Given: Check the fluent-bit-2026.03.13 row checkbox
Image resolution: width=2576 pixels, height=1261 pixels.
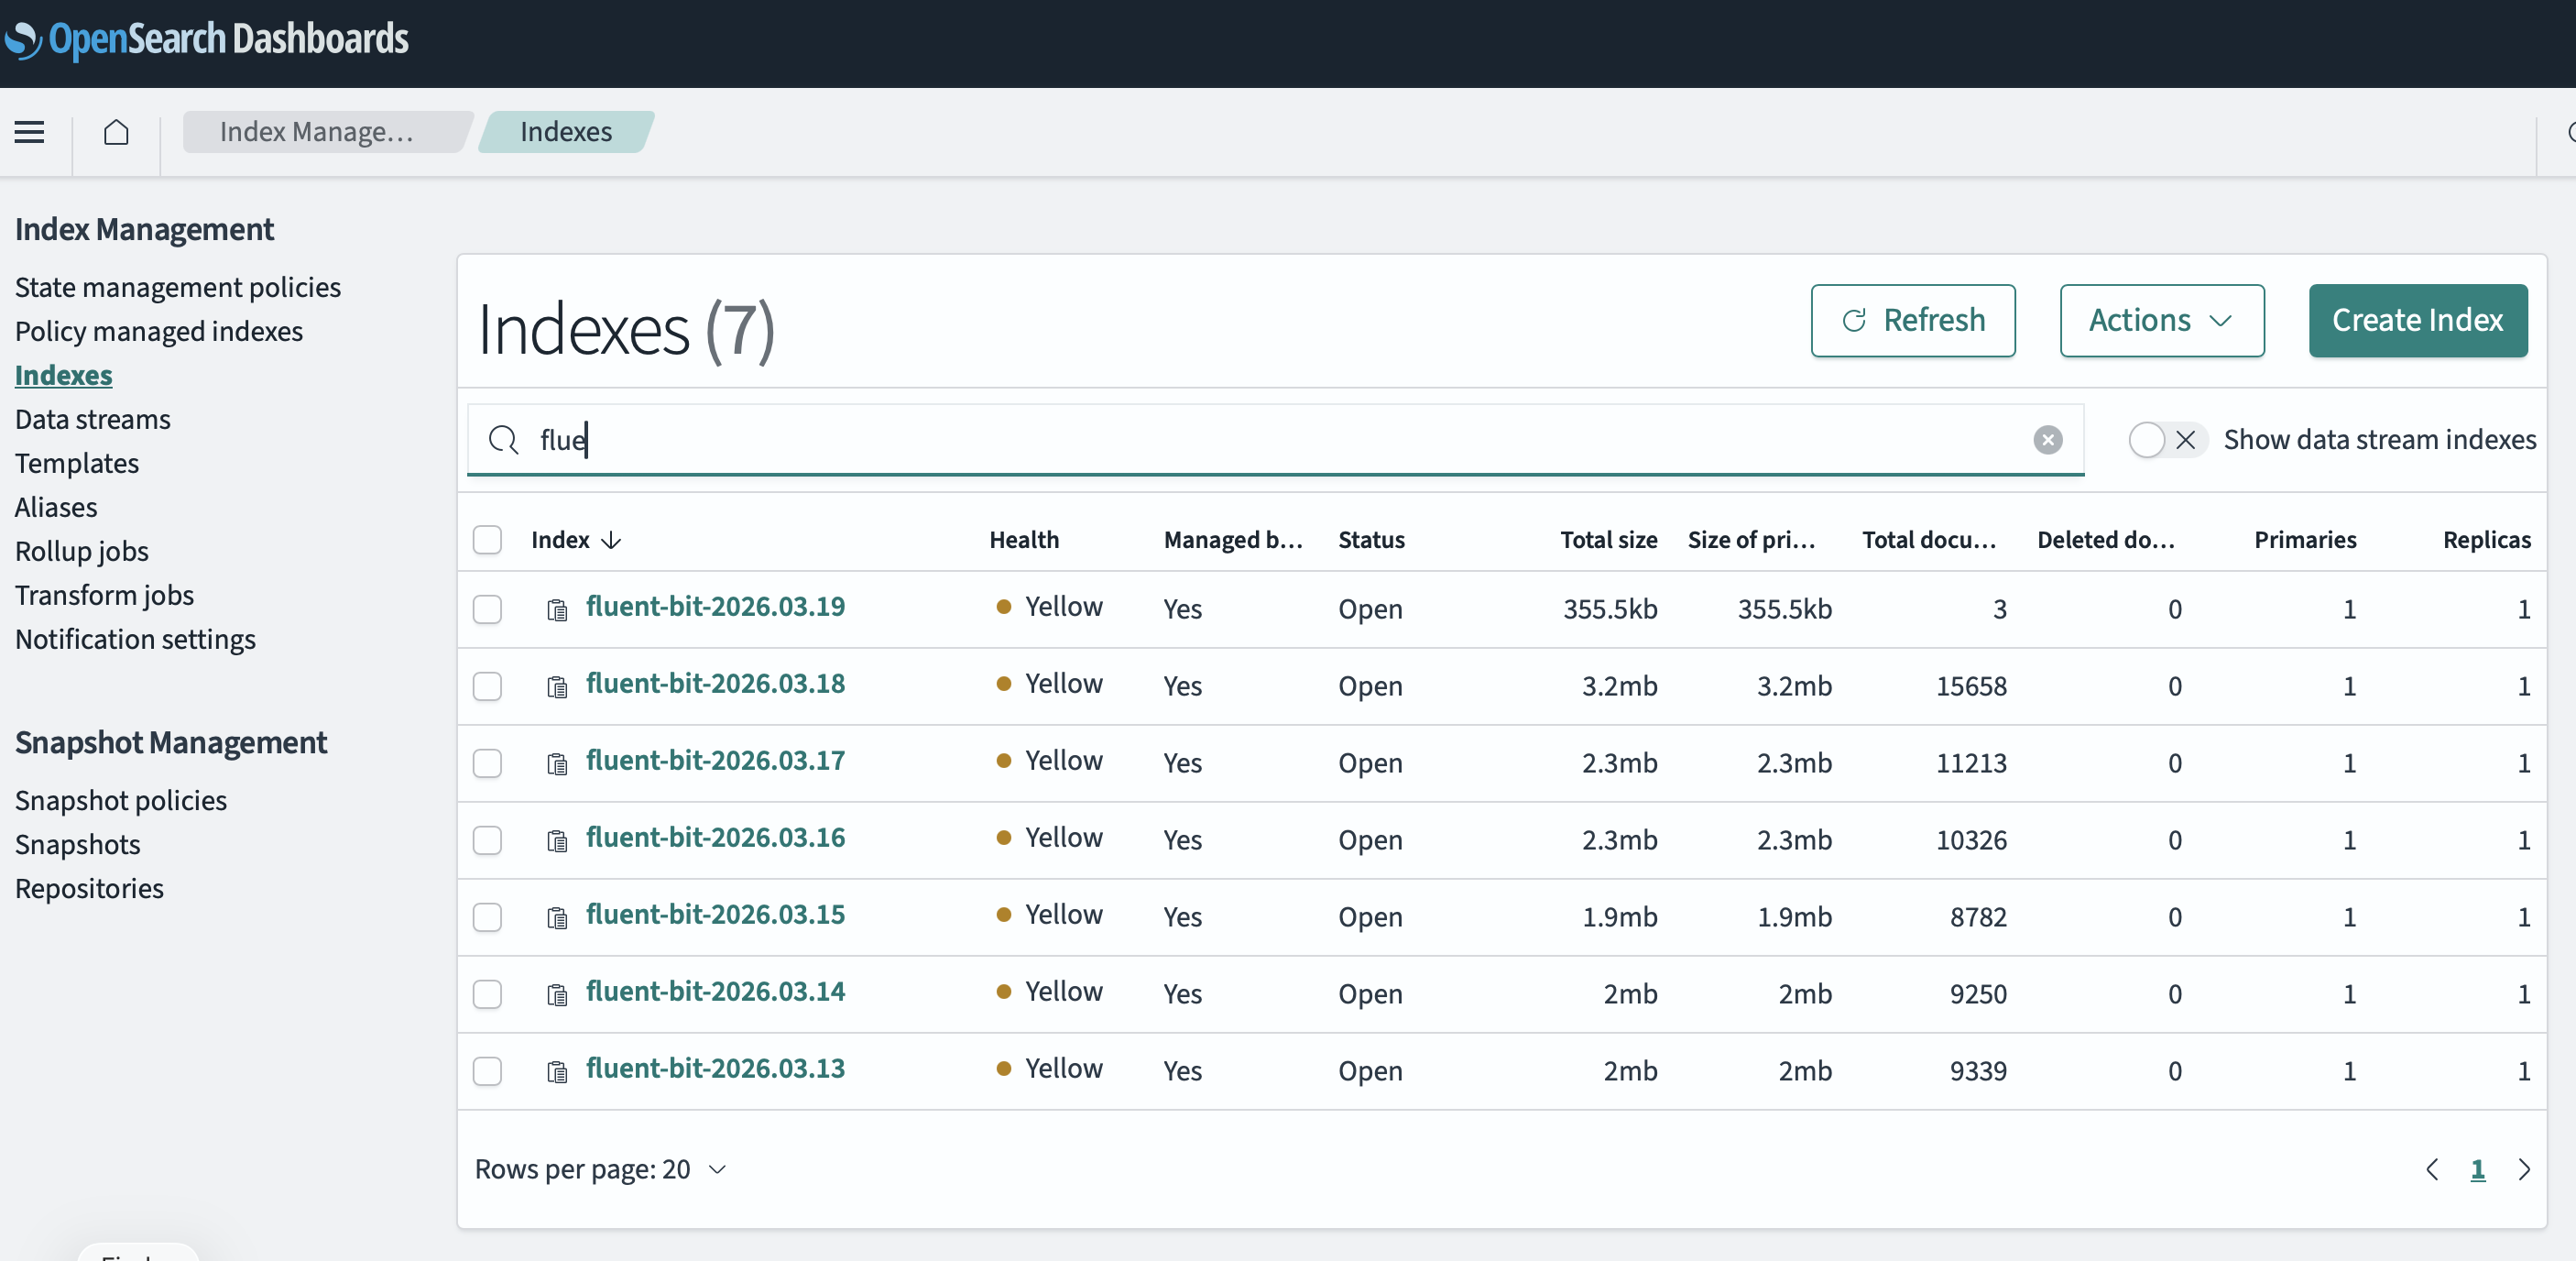Looking at the screenshot, I should tap(487, 1071).
